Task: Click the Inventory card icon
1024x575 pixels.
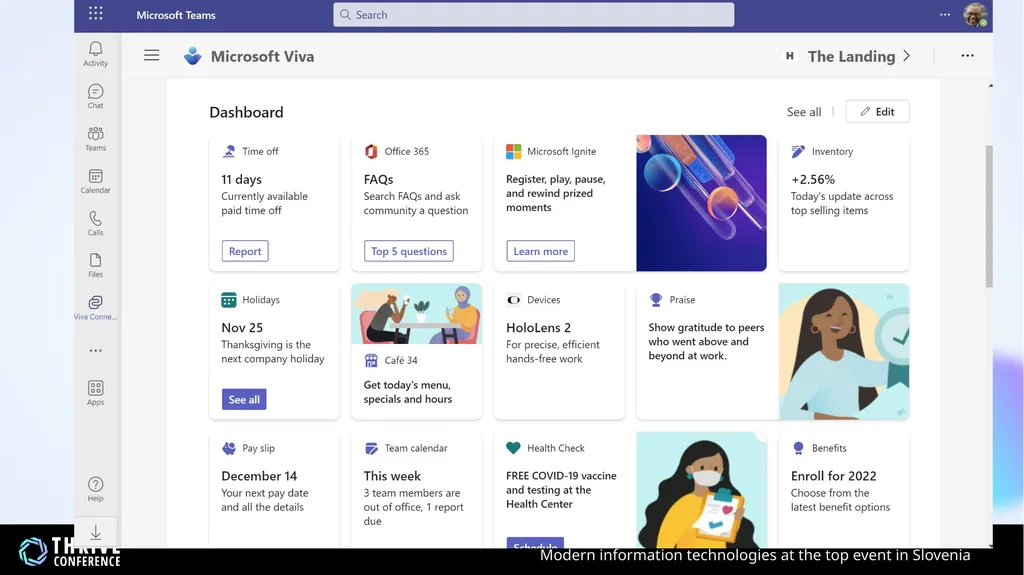Action: pos(798,152)
